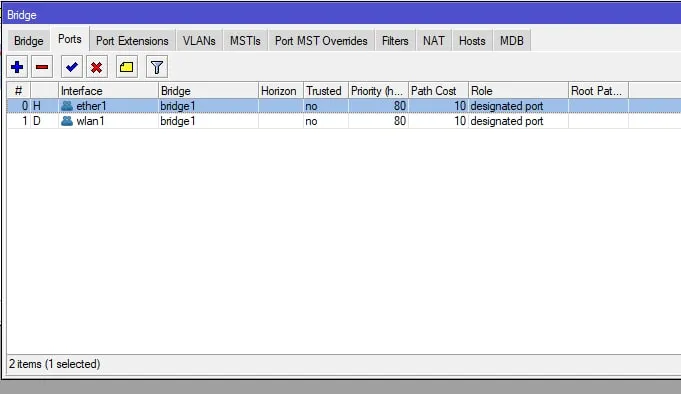Click the H flag of row 0
The image size is (681, 394).
(37, 106)
